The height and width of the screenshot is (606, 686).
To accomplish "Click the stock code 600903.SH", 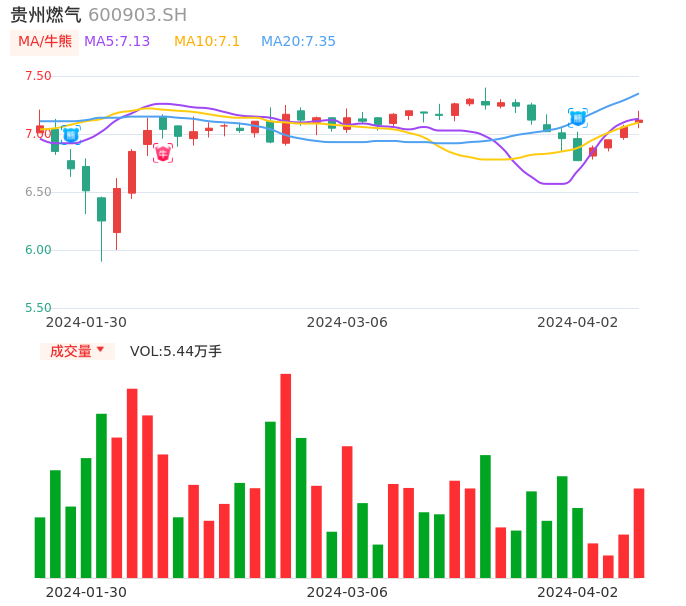I will coord(137,15).
